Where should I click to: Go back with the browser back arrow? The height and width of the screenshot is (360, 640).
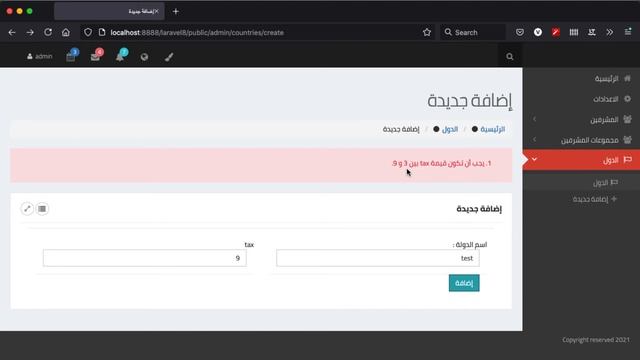coord(12,32)
